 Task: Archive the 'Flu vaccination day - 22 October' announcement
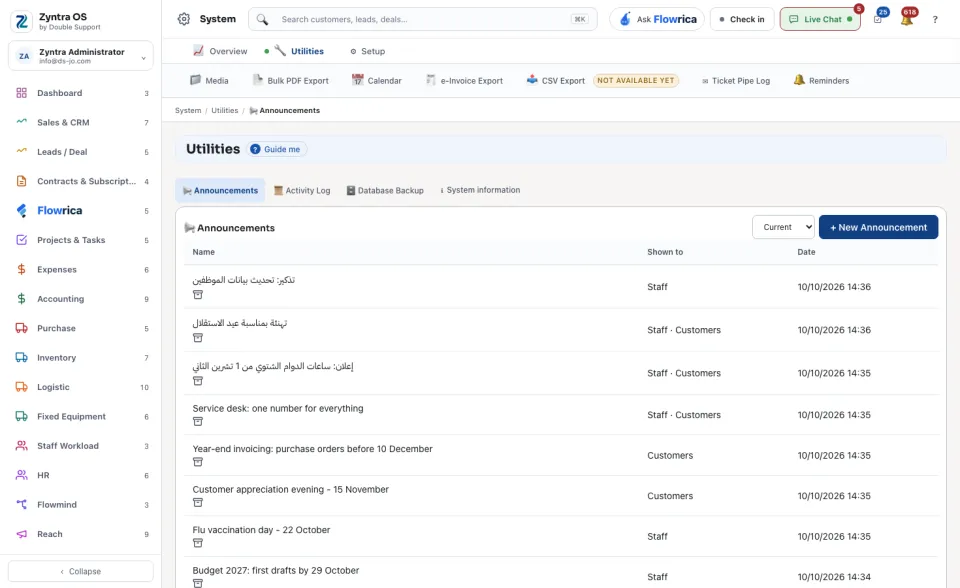(198, 543)
